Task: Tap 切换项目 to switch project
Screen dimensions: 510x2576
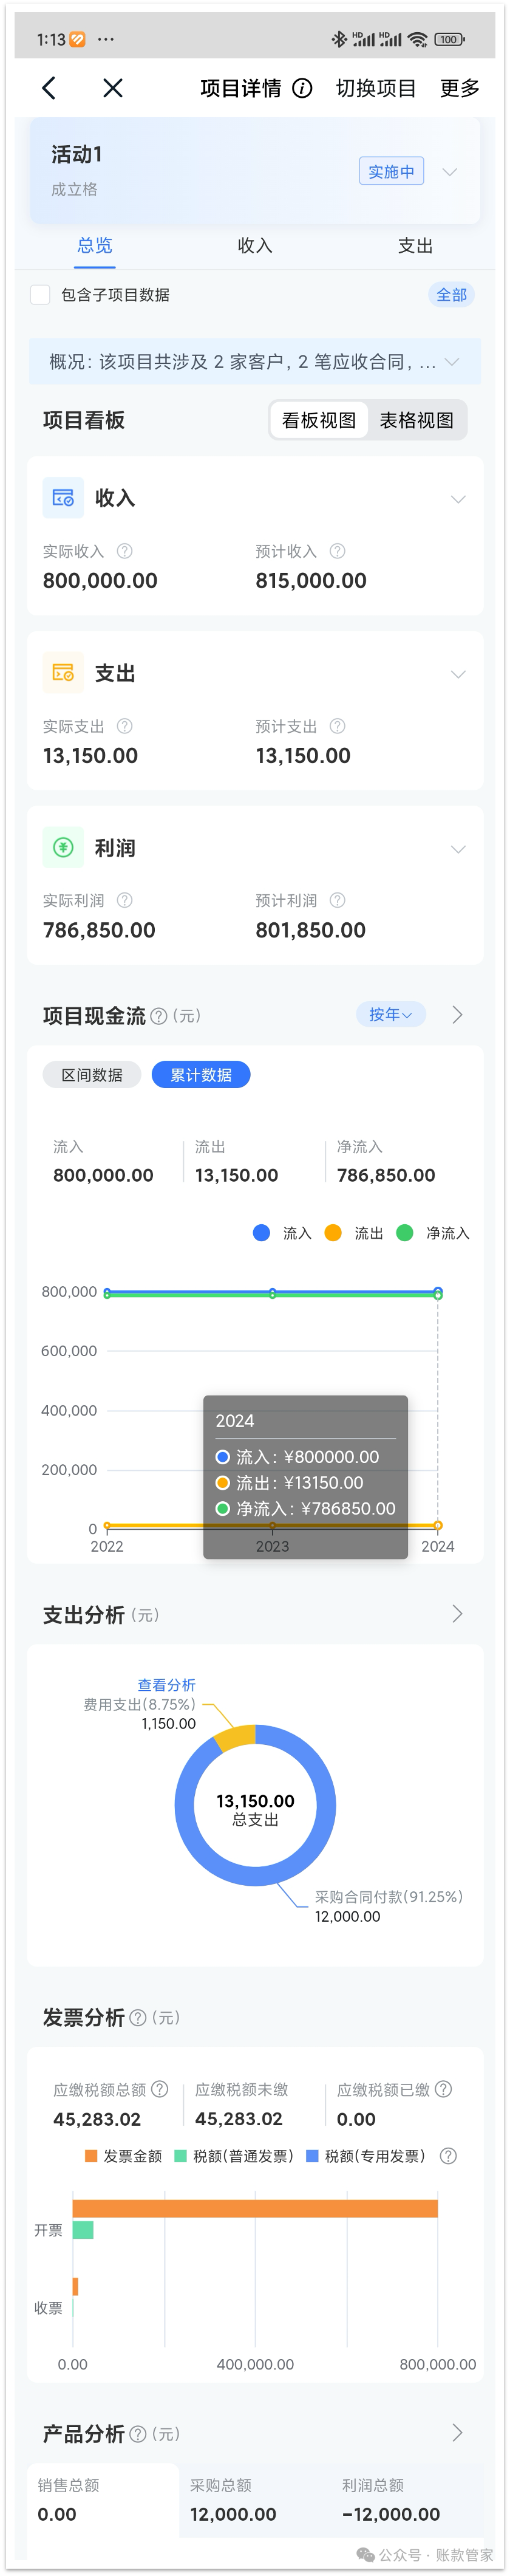Action: [376, 88]
